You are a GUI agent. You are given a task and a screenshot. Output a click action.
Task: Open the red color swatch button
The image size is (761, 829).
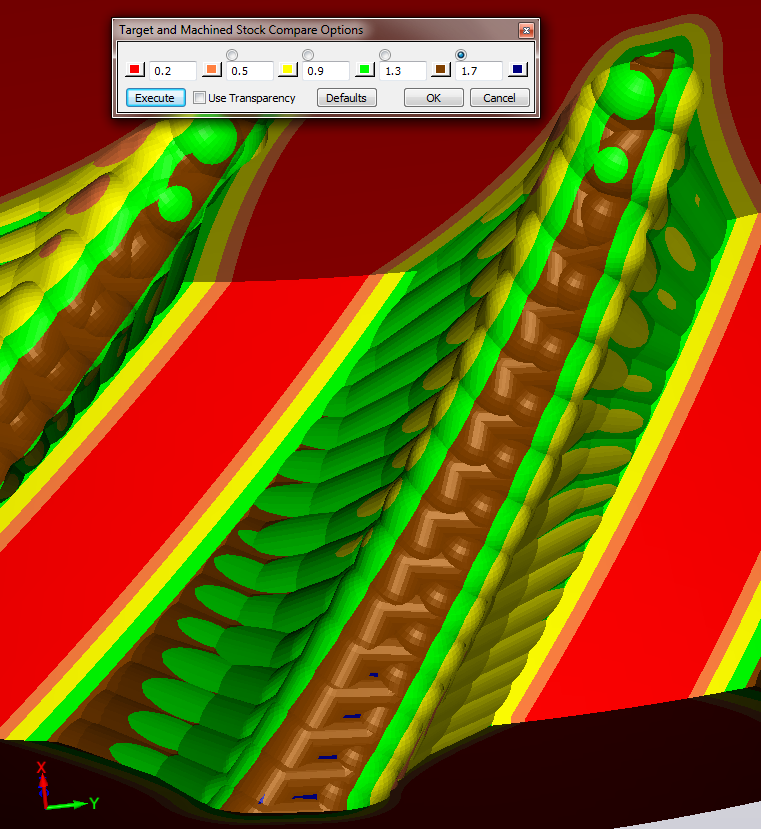point(135,69)
